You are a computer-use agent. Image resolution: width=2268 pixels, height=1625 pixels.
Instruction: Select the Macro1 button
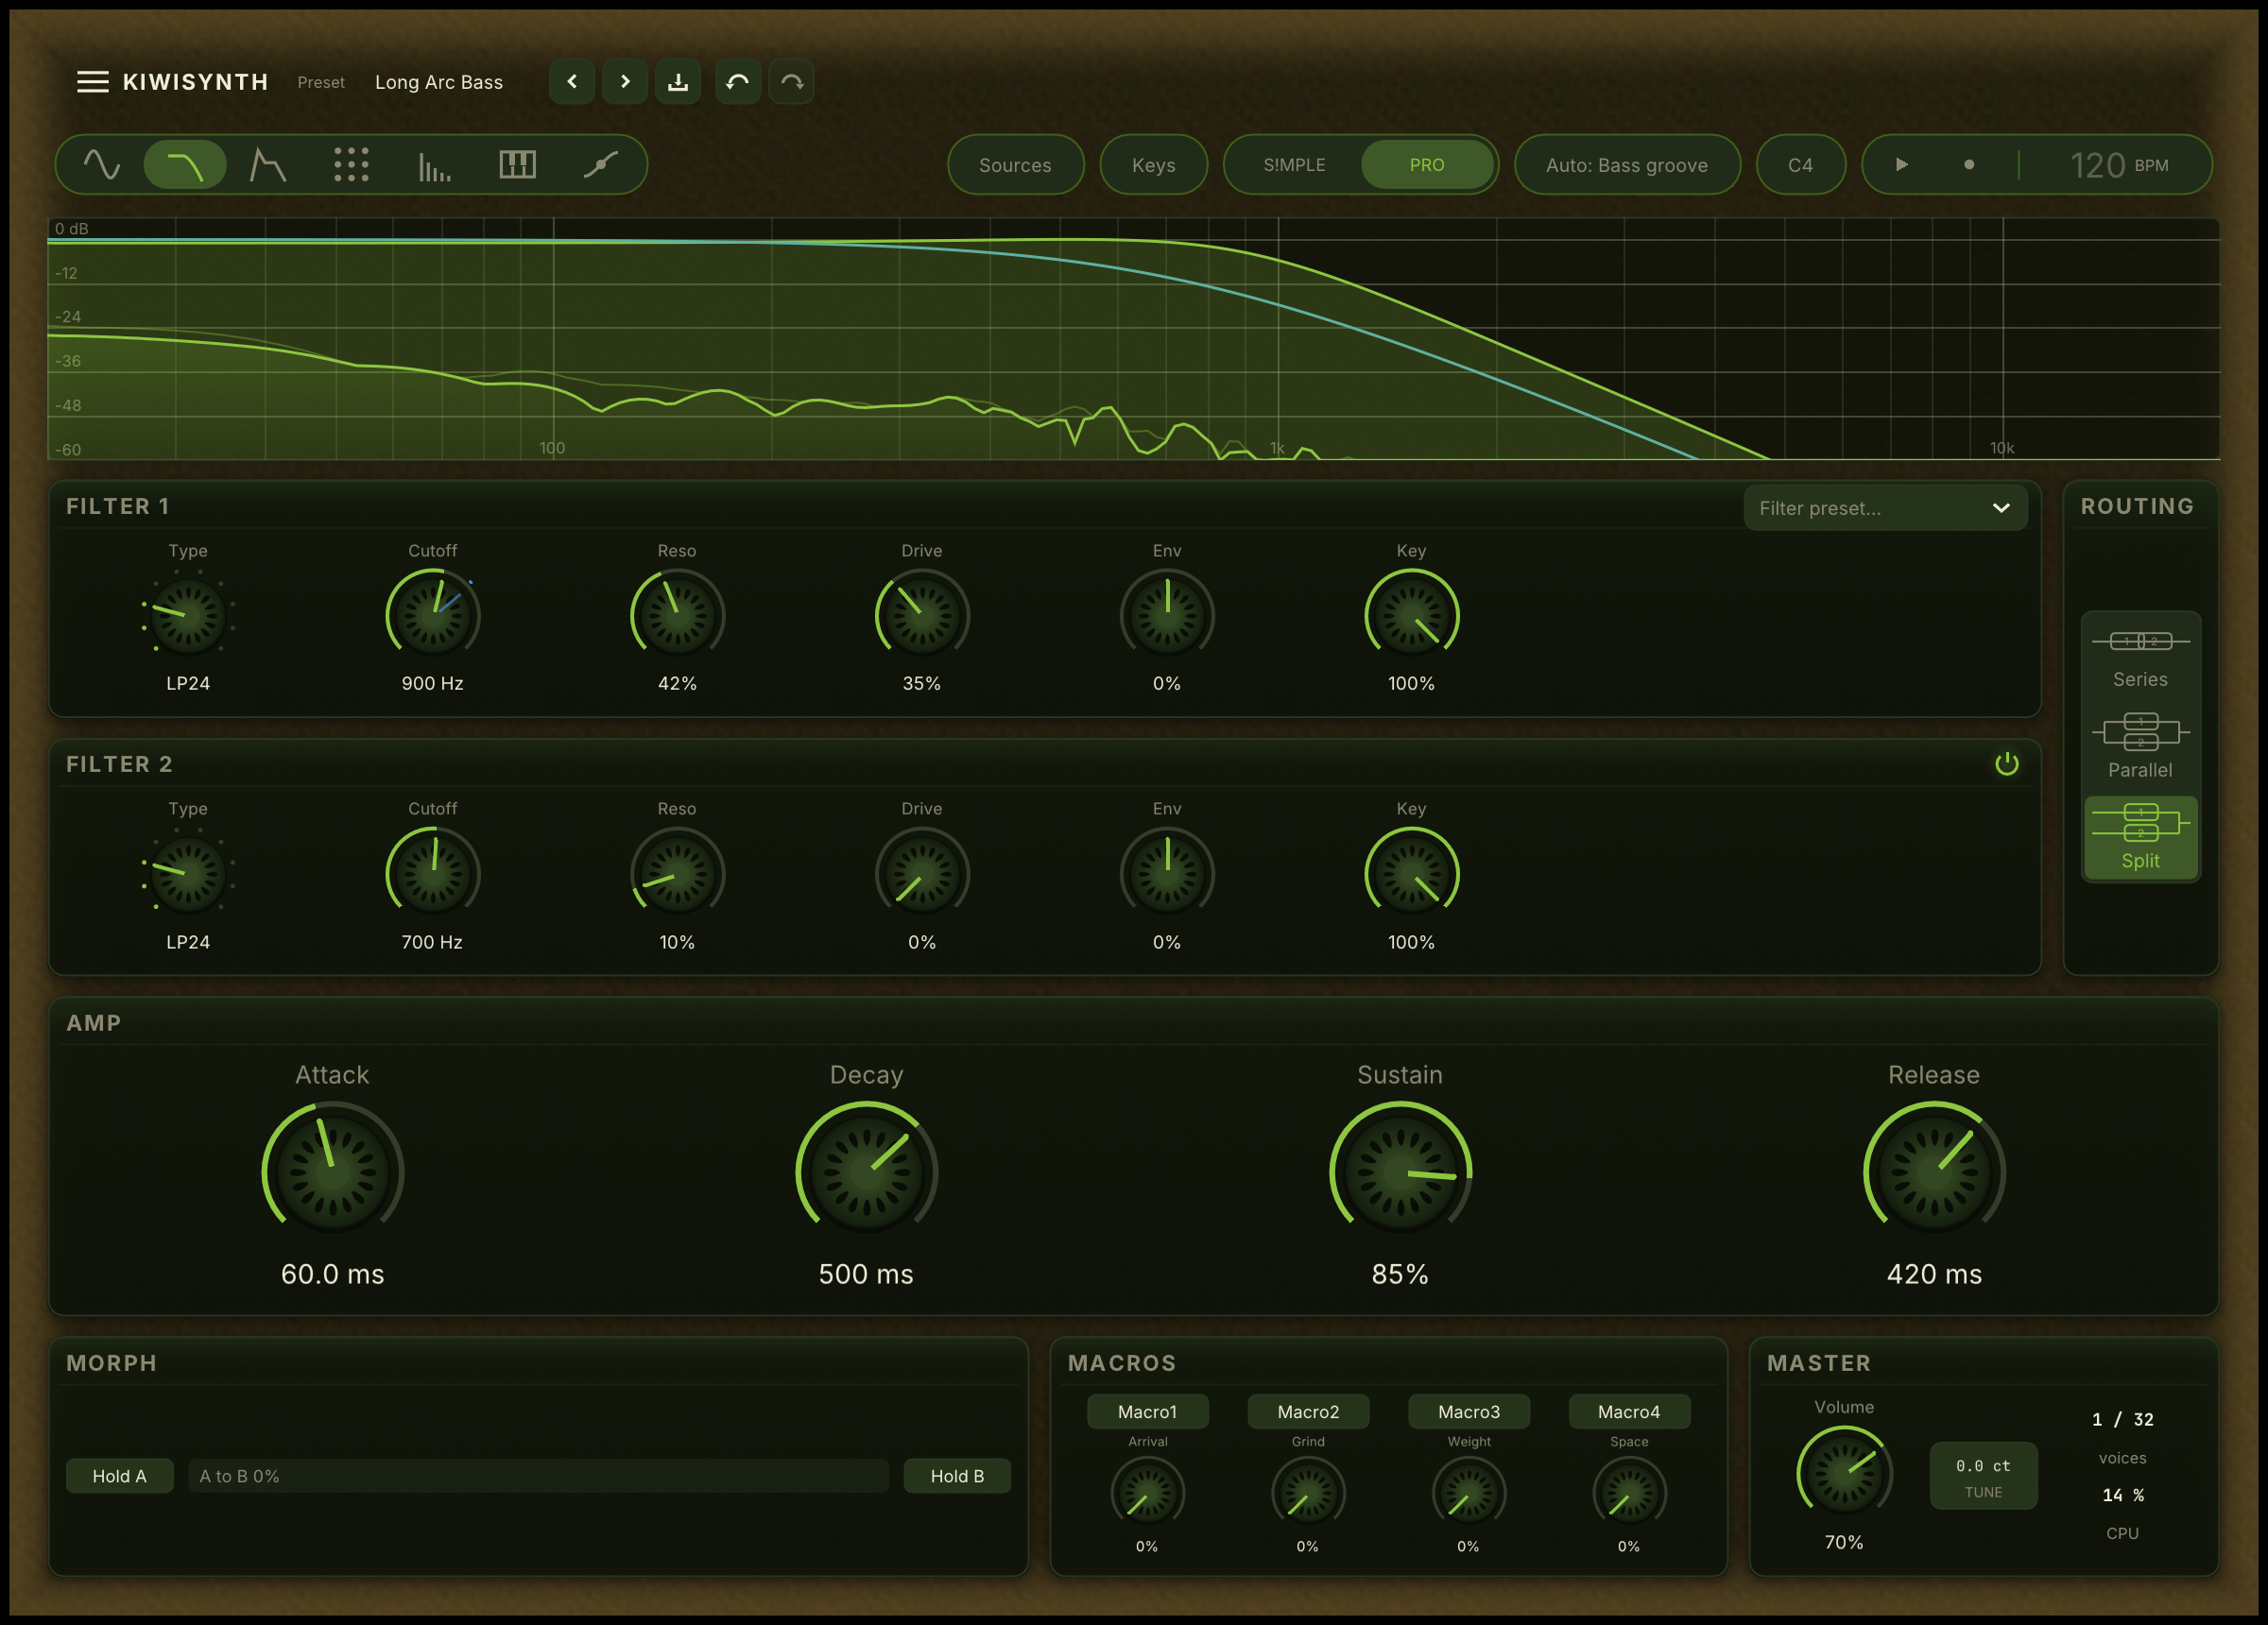tap(1147, 1412)
